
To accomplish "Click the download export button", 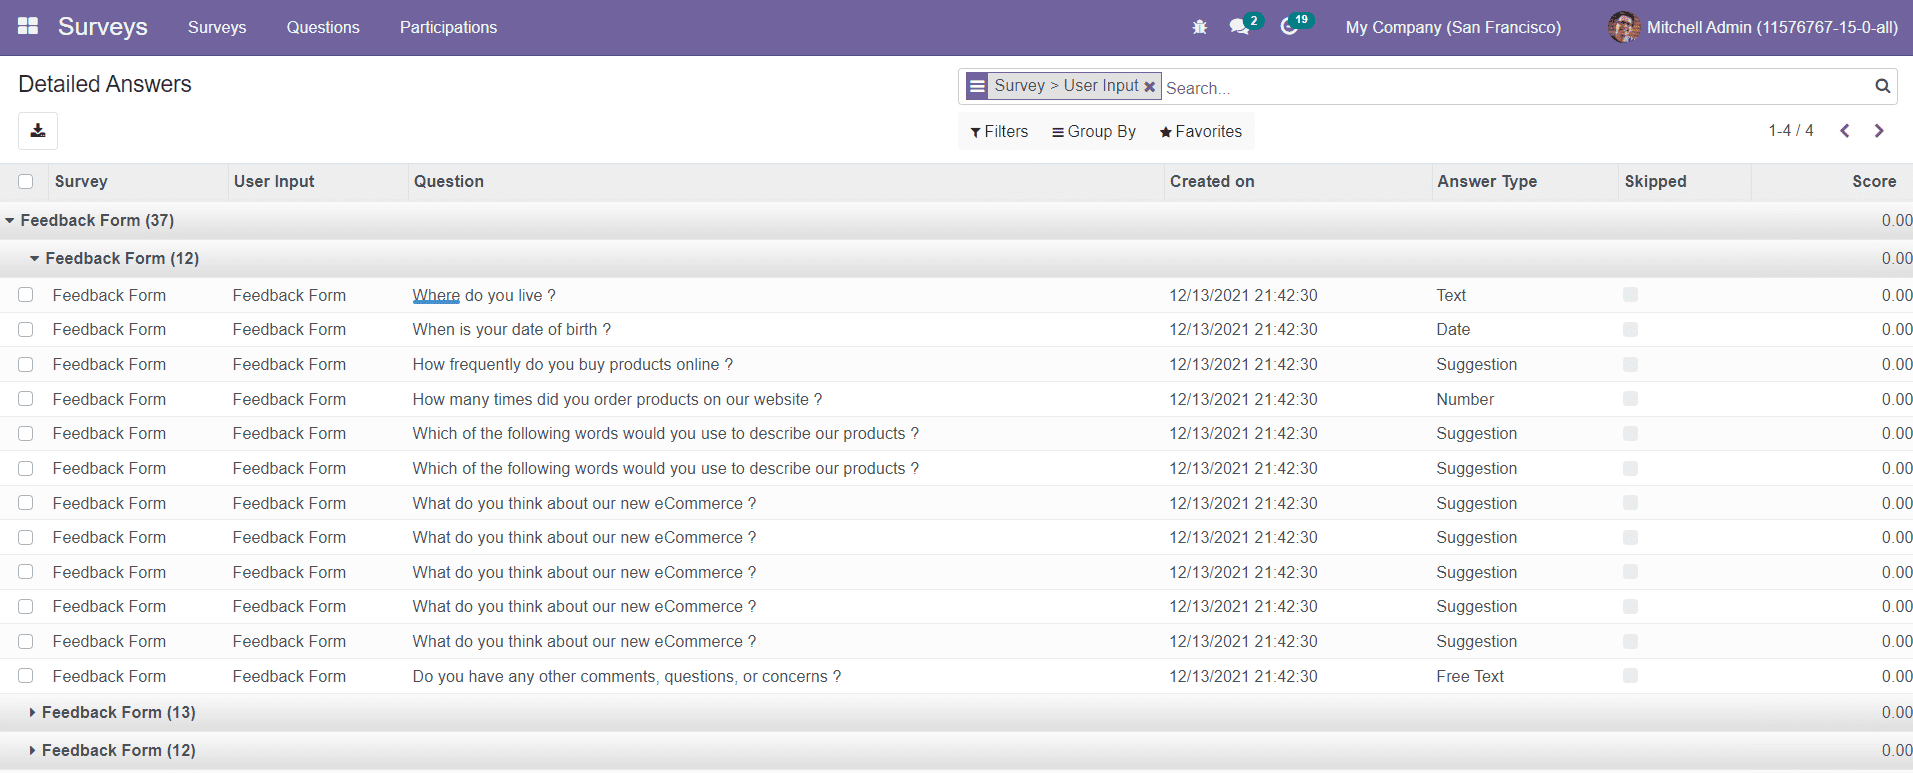I will [x=38, y=131].
